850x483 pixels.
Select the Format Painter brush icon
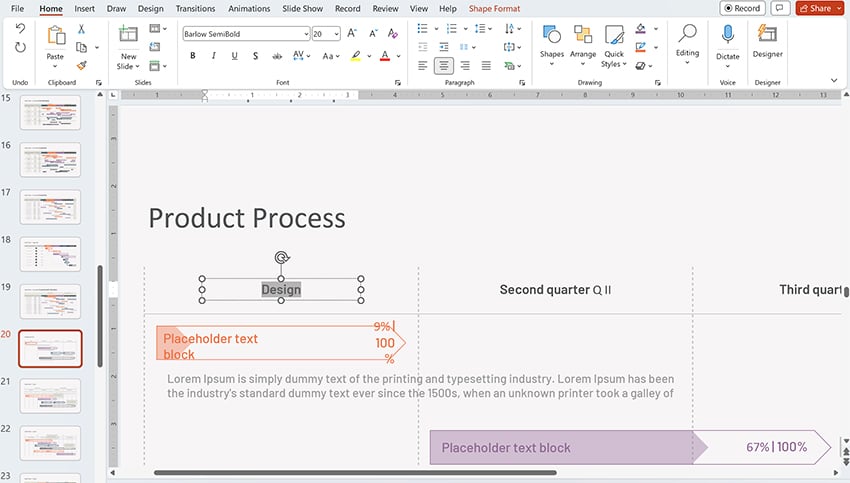pyautogui.click(x=82, y=65)
